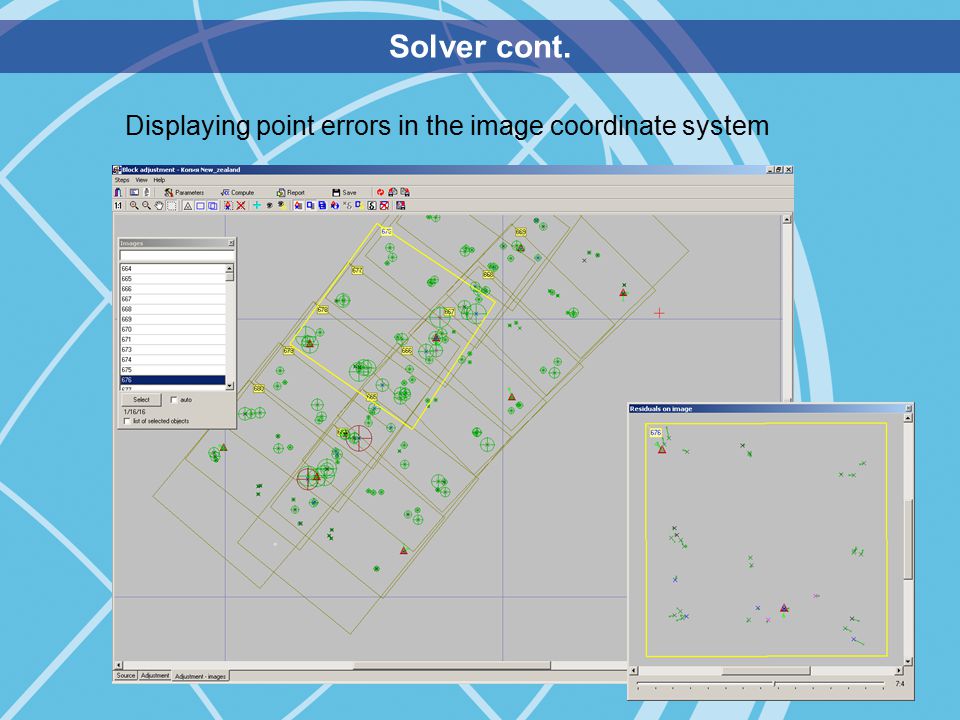This screenshot has height=720, width=960.
Task: Click the 1:1 zoom scale icon
Action: (118, 206)
